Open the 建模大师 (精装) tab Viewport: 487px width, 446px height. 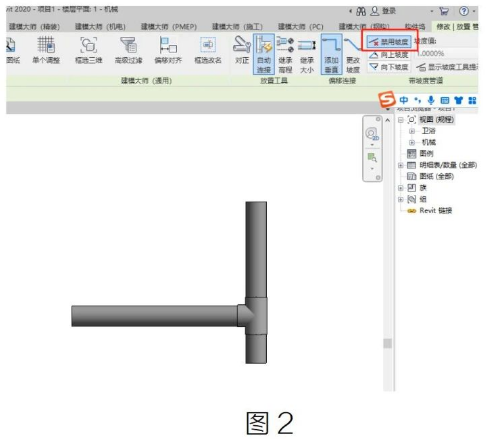click(x=34, y=27)
